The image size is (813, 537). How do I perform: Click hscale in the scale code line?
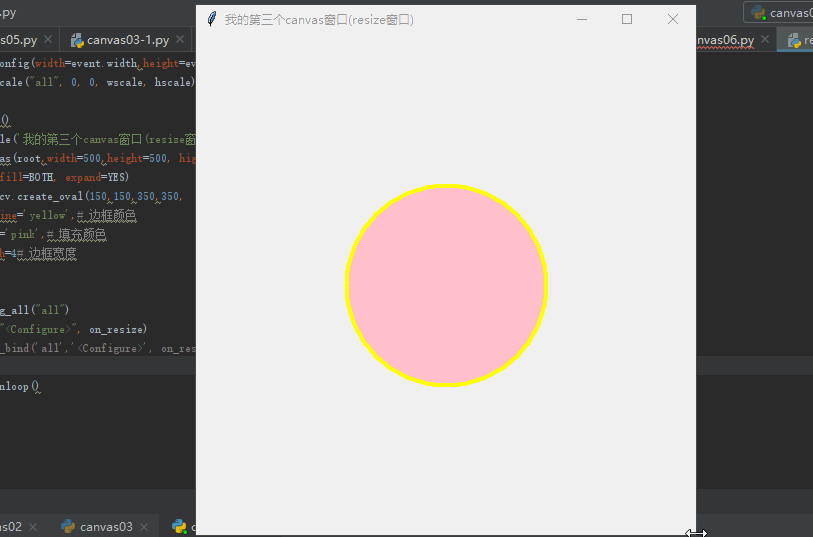pos(174,82)
